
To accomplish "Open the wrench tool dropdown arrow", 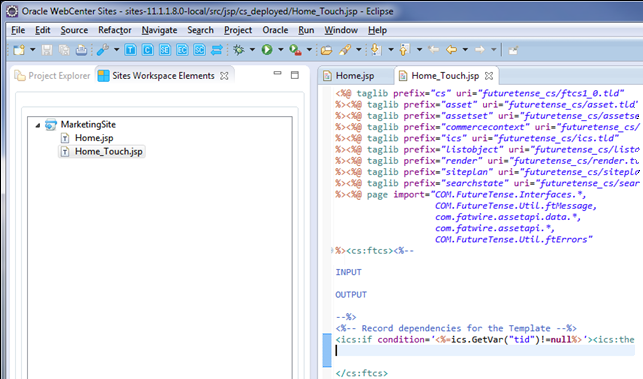I will click(116, 50).
